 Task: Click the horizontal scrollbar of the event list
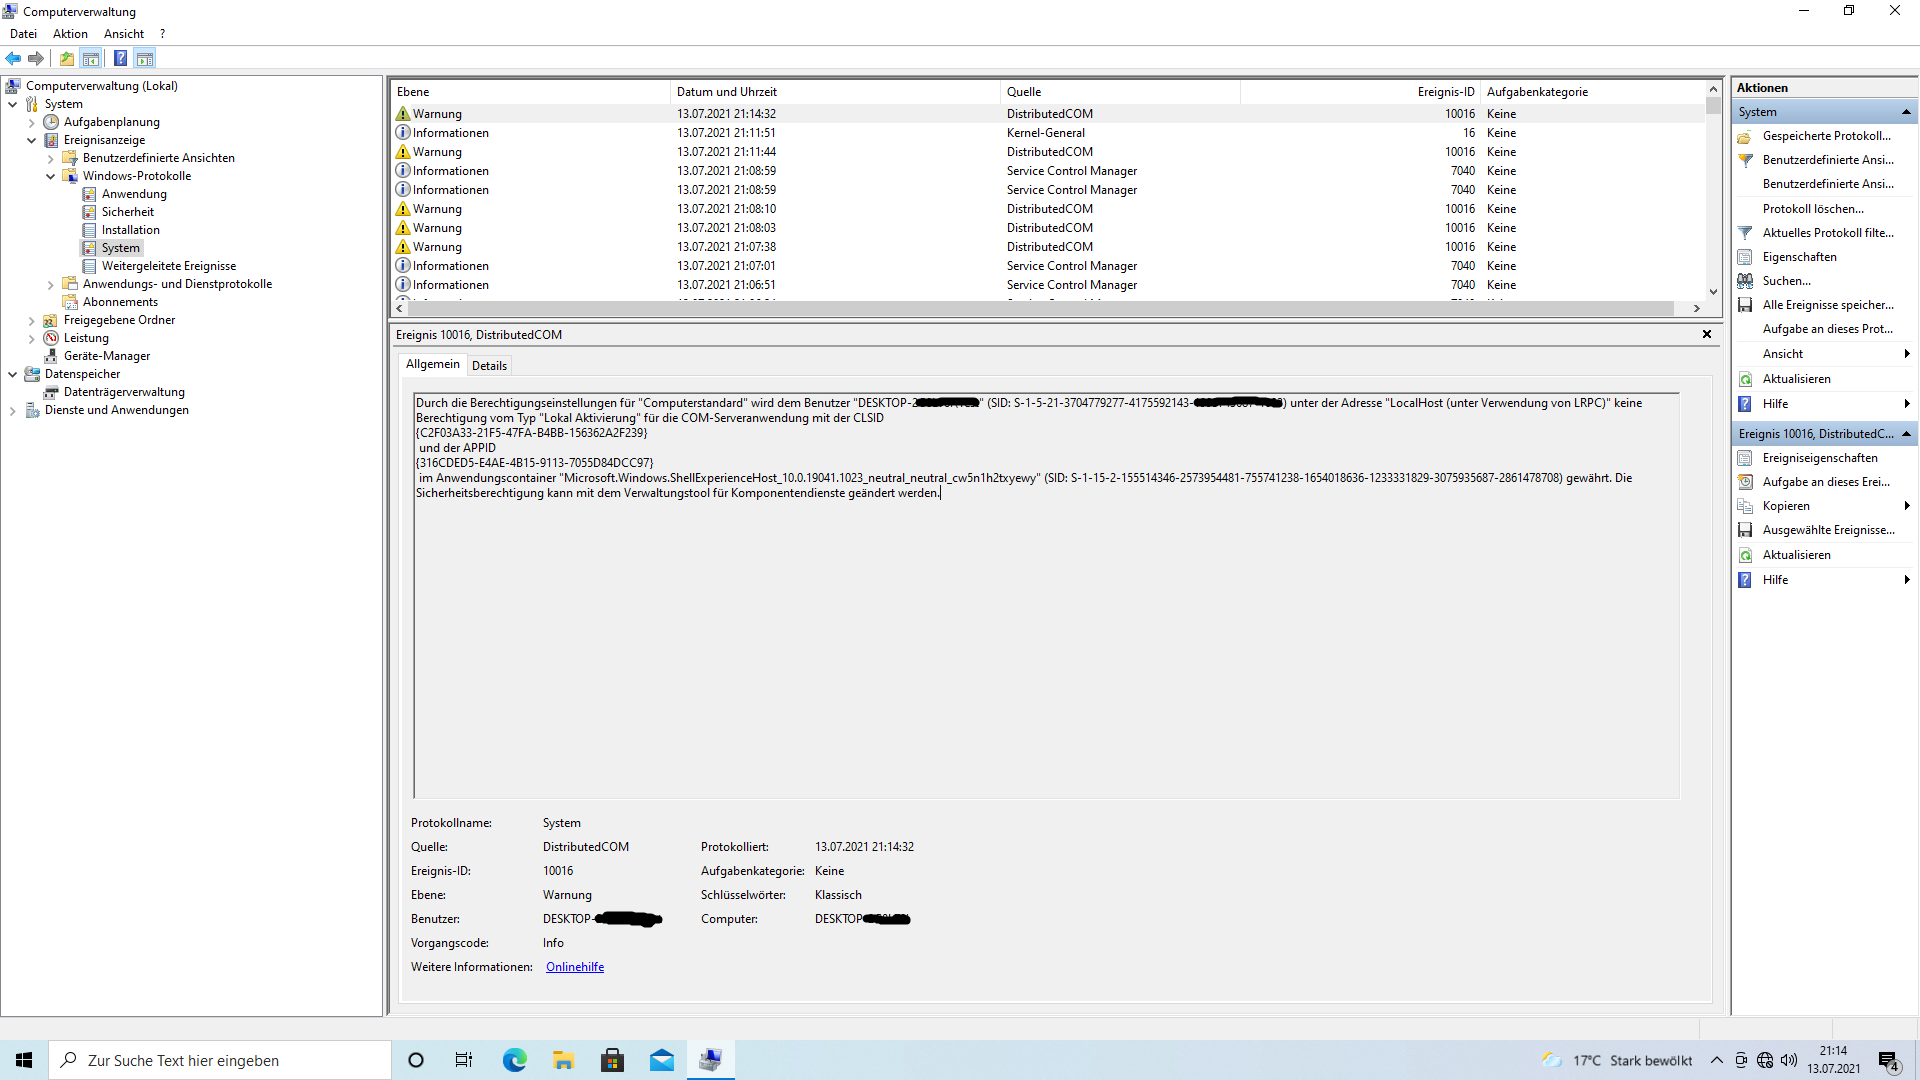(x=1040, y=308)
